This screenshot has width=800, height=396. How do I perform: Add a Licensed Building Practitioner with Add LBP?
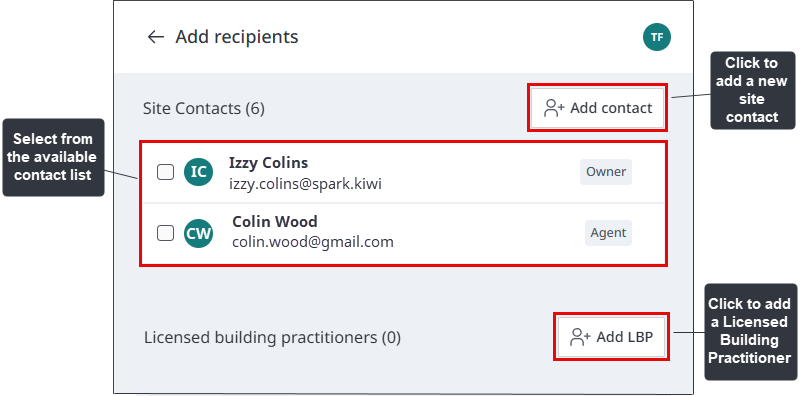[x=611, y=337]
